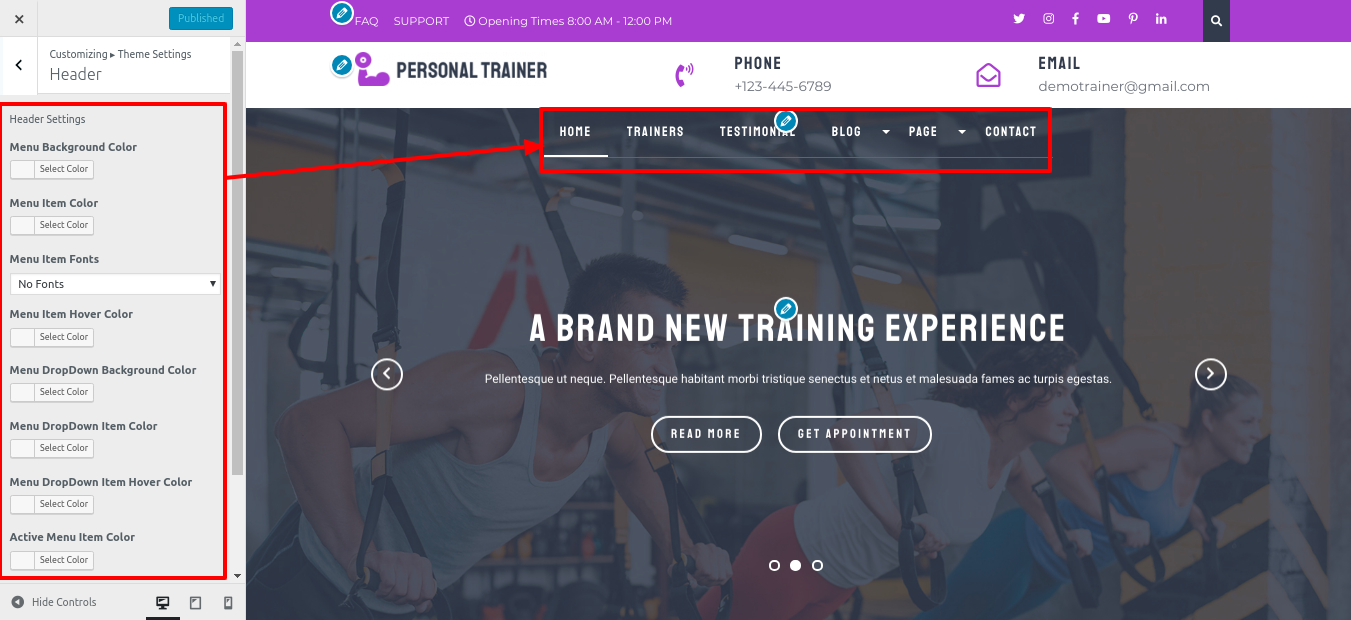Expand the Blog menu dropdown arrow
Viewport: 1351px width, 620px height.
tap(885, 132)
